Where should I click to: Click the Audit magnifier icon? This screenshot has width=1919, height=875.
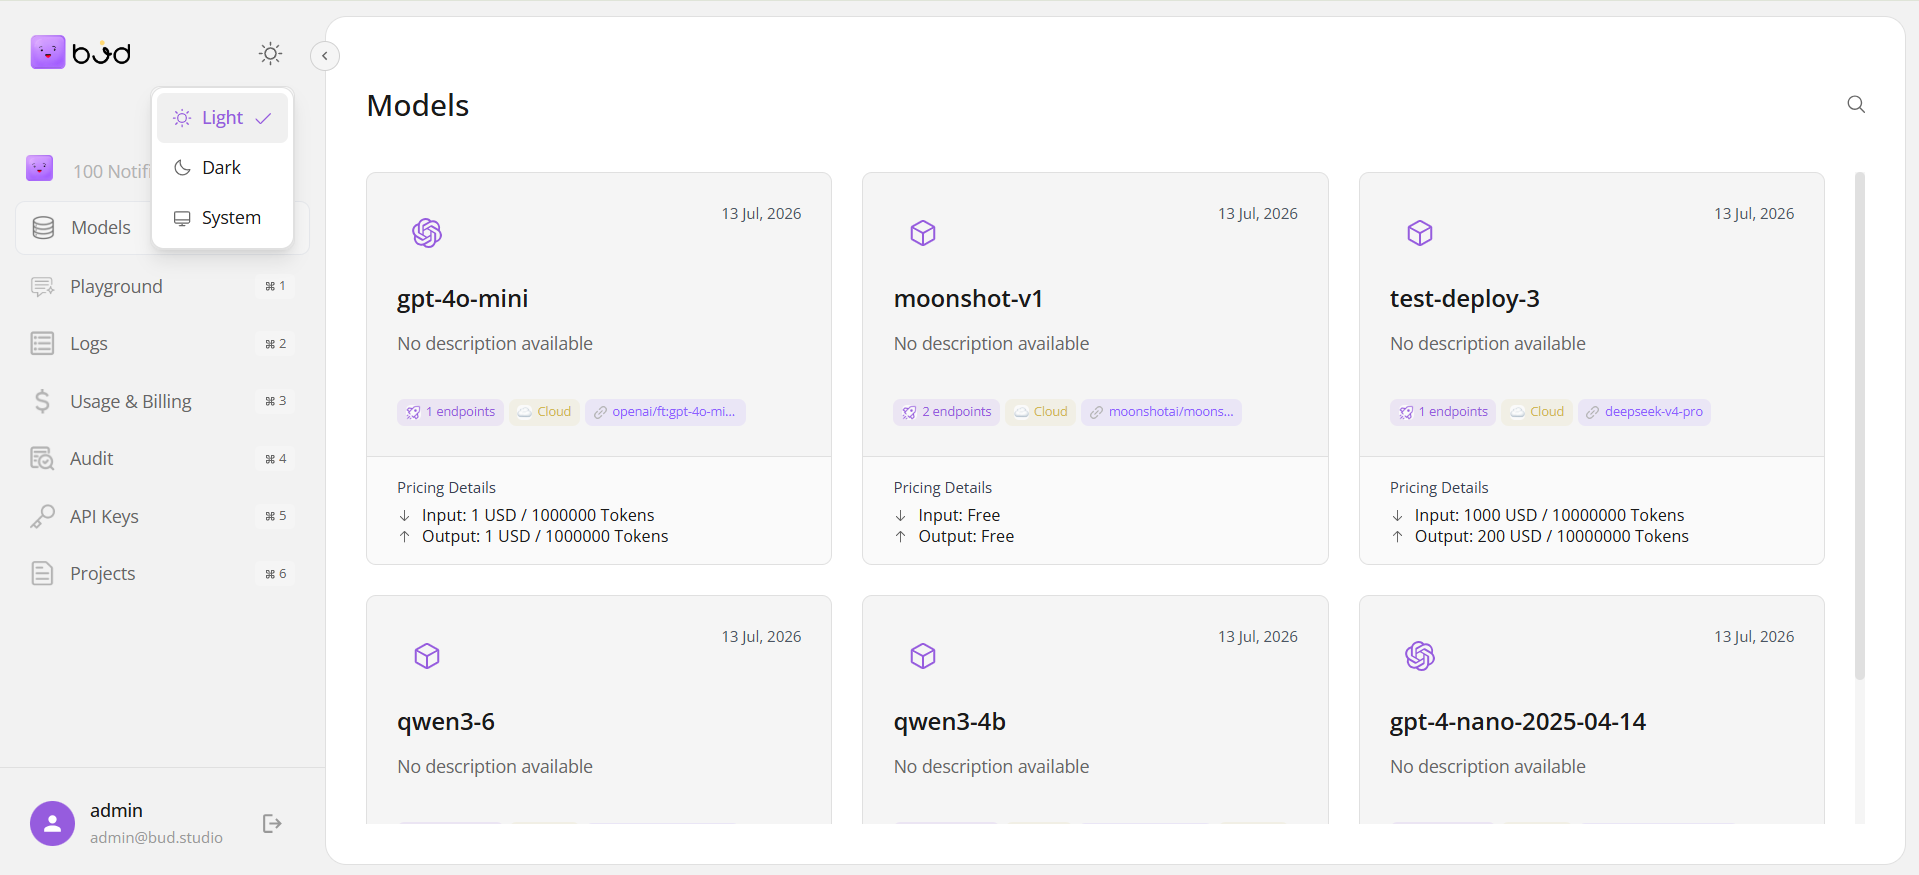42,459
